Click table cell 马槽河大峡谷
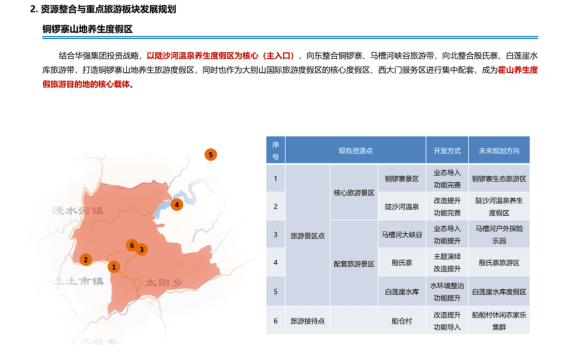 click(402, 235)
